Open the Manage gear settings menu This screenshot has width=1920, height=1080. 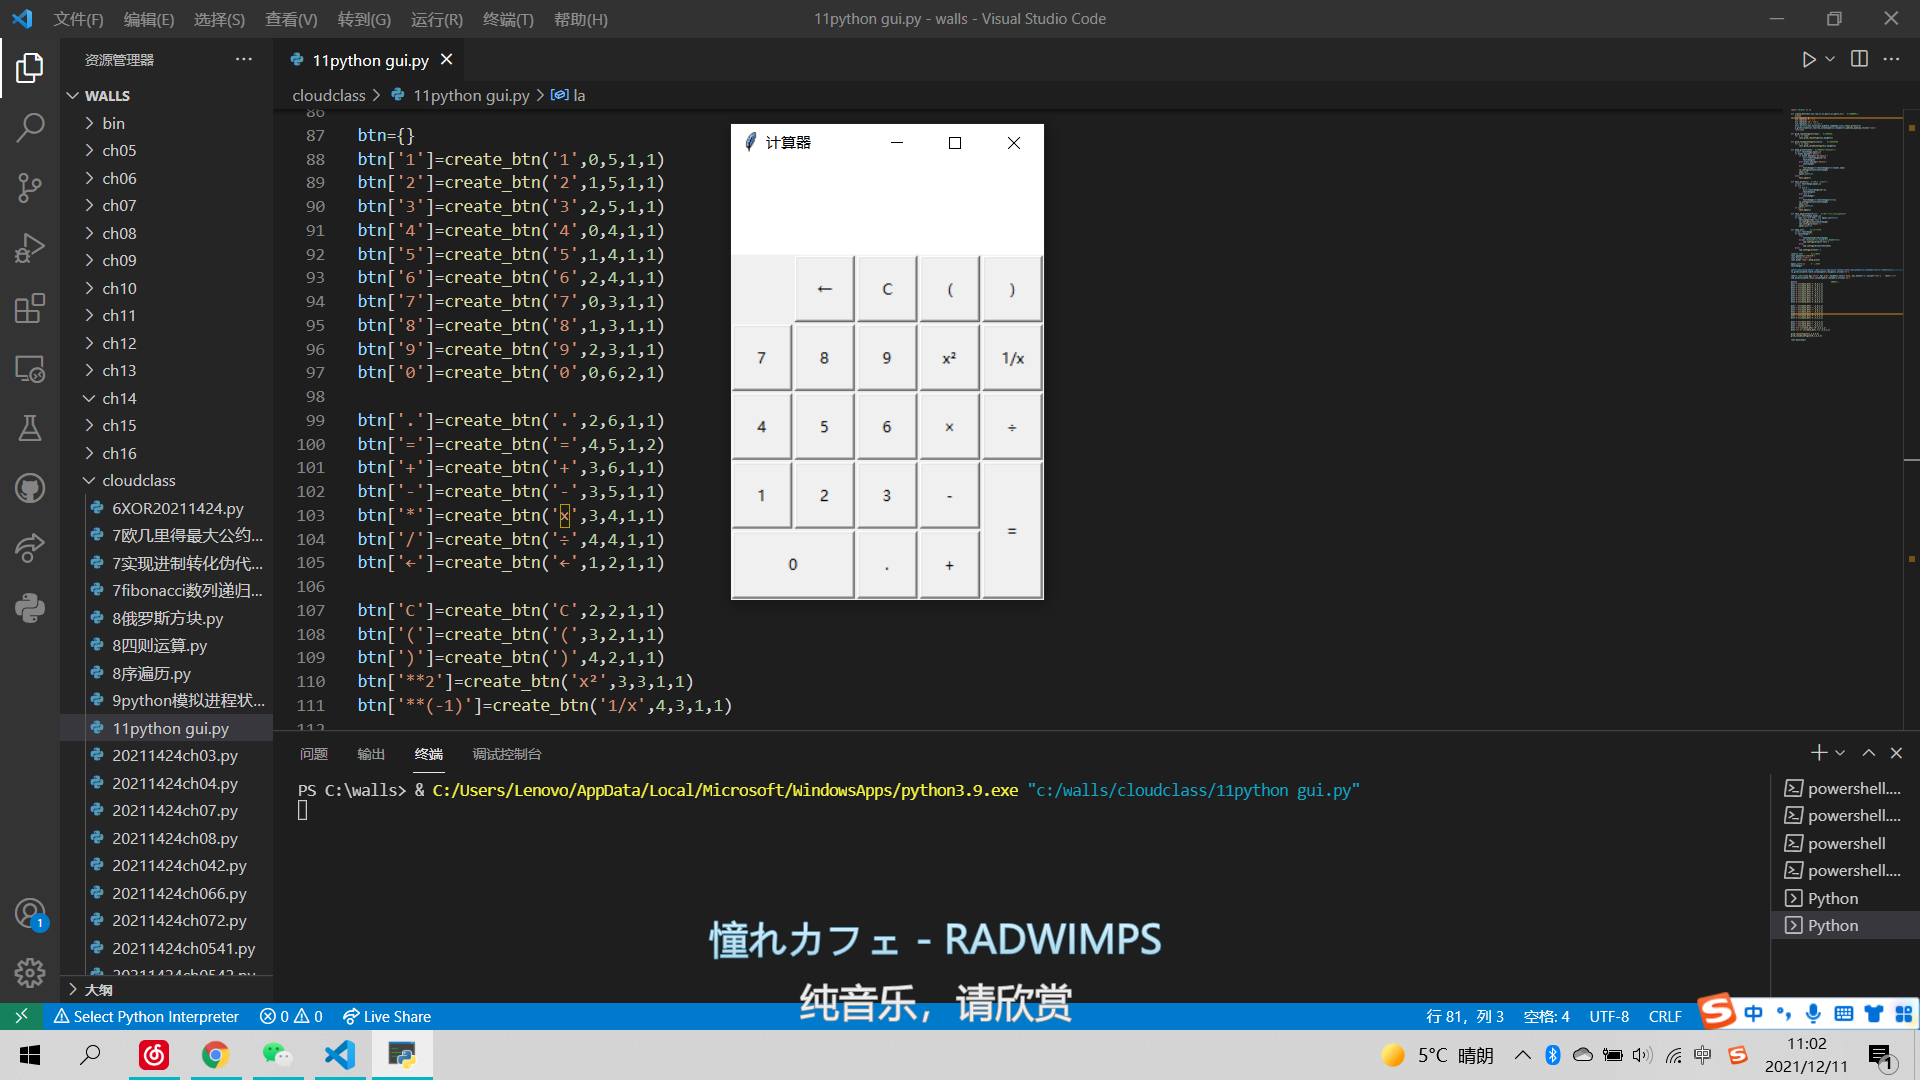[x=30, y=972]
